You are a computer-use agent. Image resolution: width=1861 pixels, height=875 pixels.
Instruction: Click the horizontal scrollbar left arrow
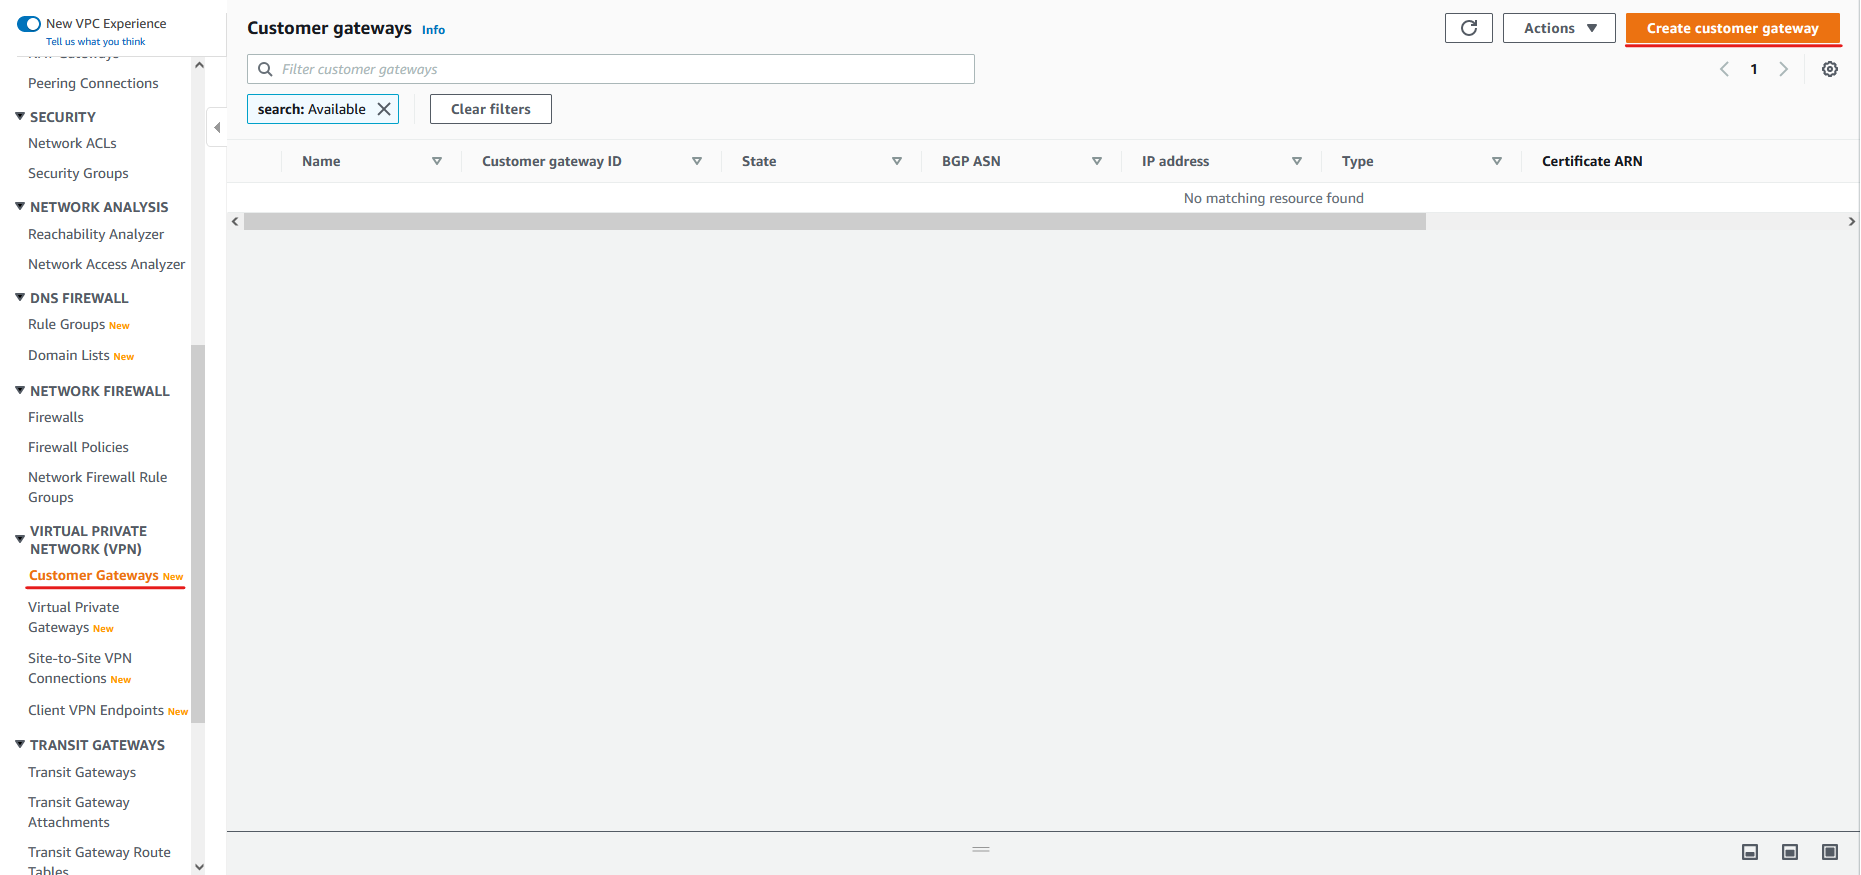(235, 221)
